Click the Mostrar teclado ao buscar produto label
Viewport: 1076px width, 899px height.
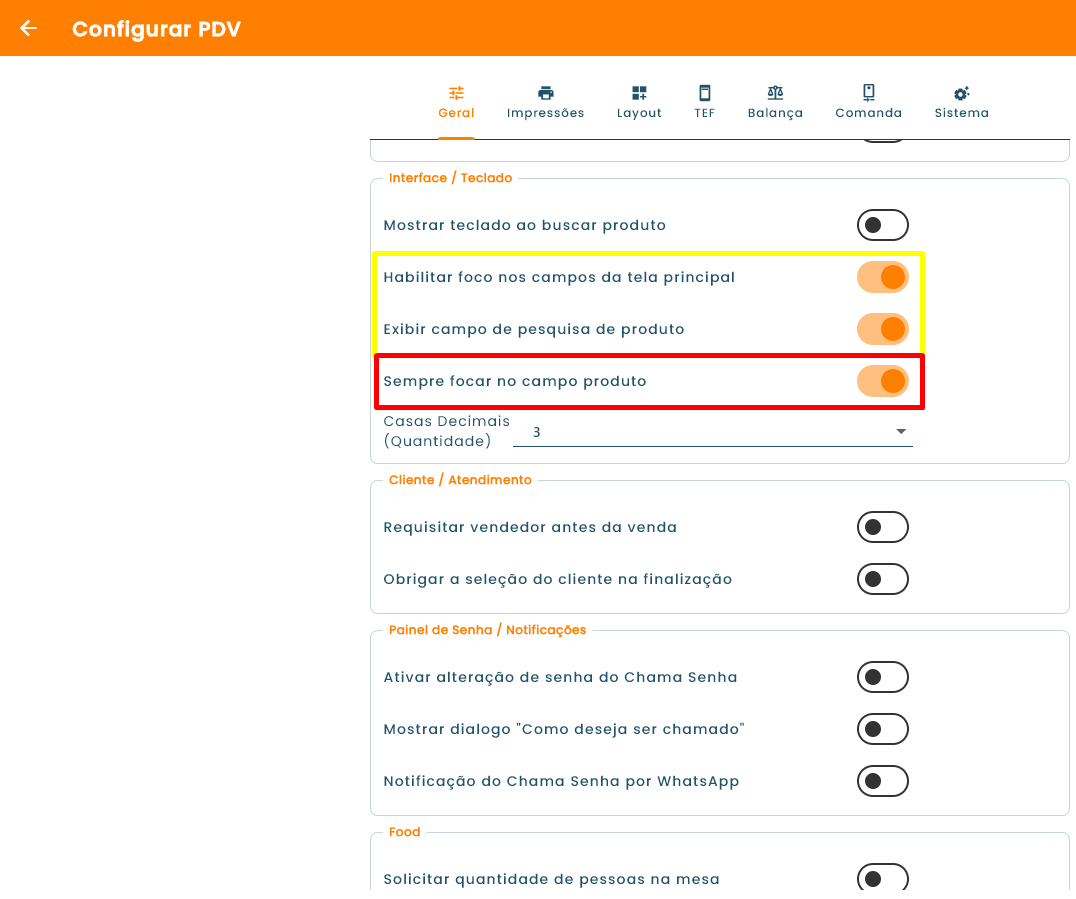click(x=524, y=225)
